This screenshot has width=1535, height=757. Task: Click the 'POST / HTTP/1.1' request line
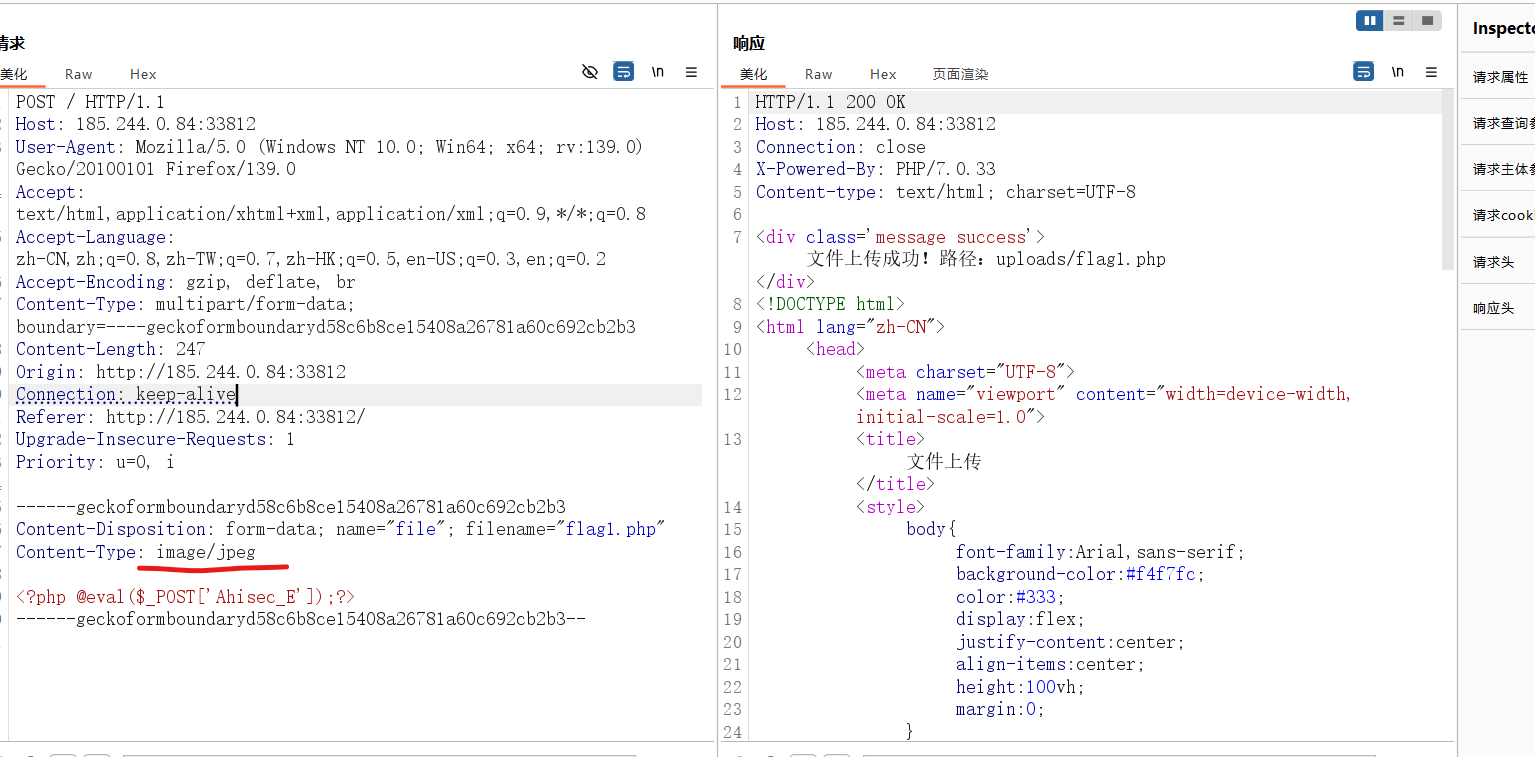(x=90, y=102)
